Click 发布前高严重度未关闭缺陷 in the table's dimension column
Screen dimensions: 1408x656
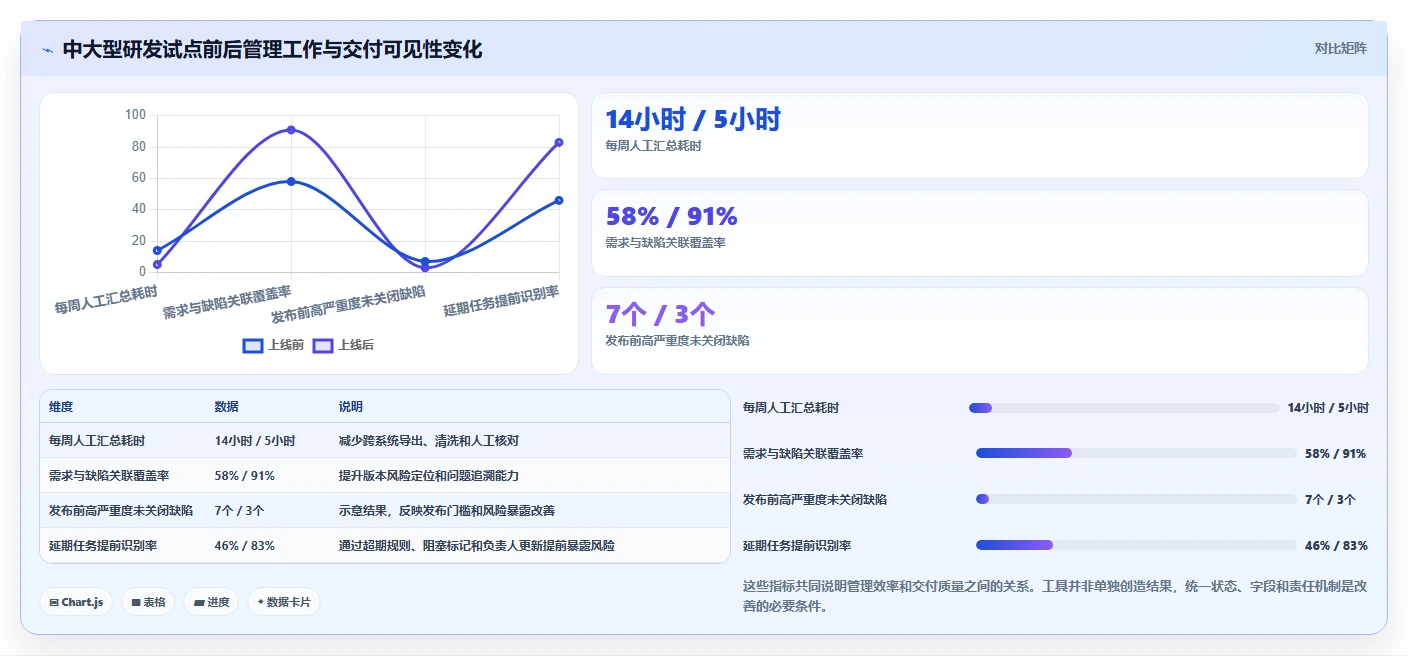click(121, 511)
